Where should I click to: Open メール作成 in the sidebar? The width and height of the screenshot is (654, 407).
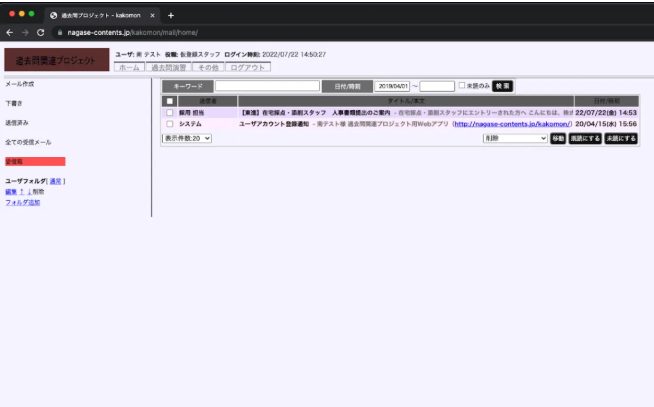(20, 84)
